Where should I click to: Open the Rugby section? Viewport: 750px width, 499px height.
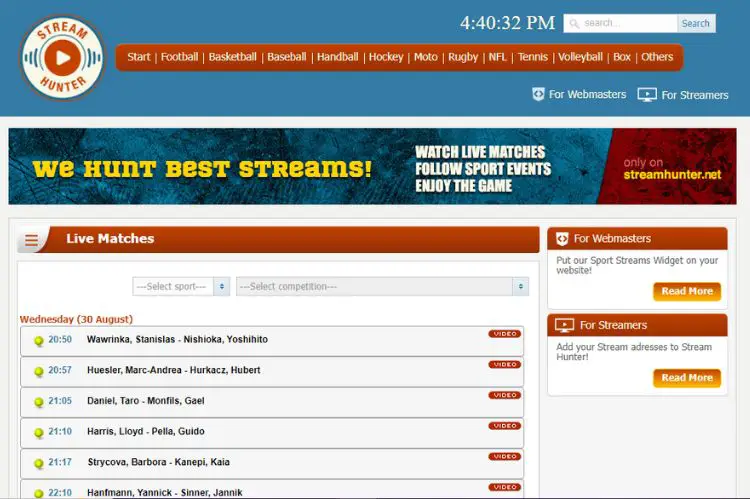(463, 57)
